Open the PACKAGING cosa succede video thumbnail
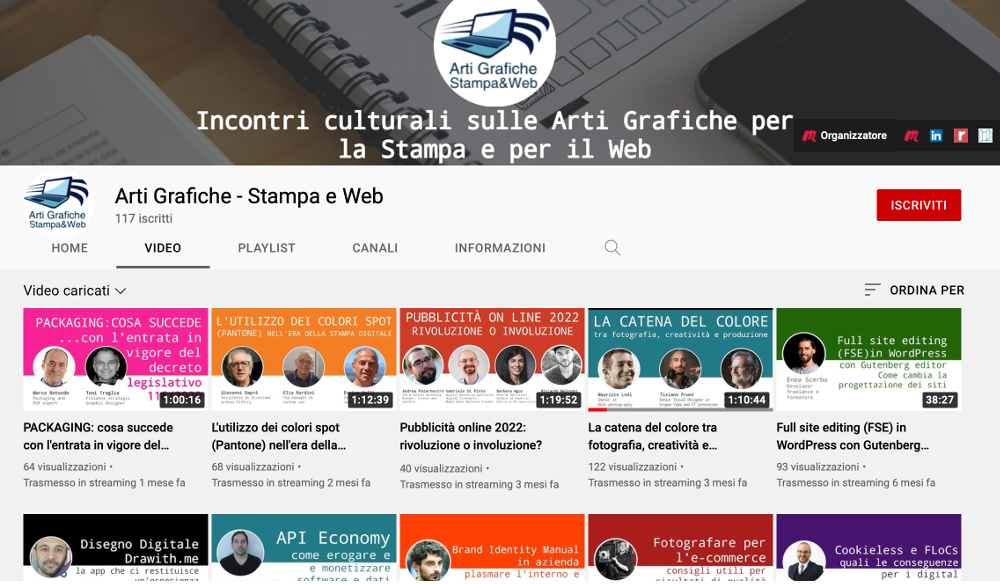Viewport: 1000px width, 584px height. point(115,359)
